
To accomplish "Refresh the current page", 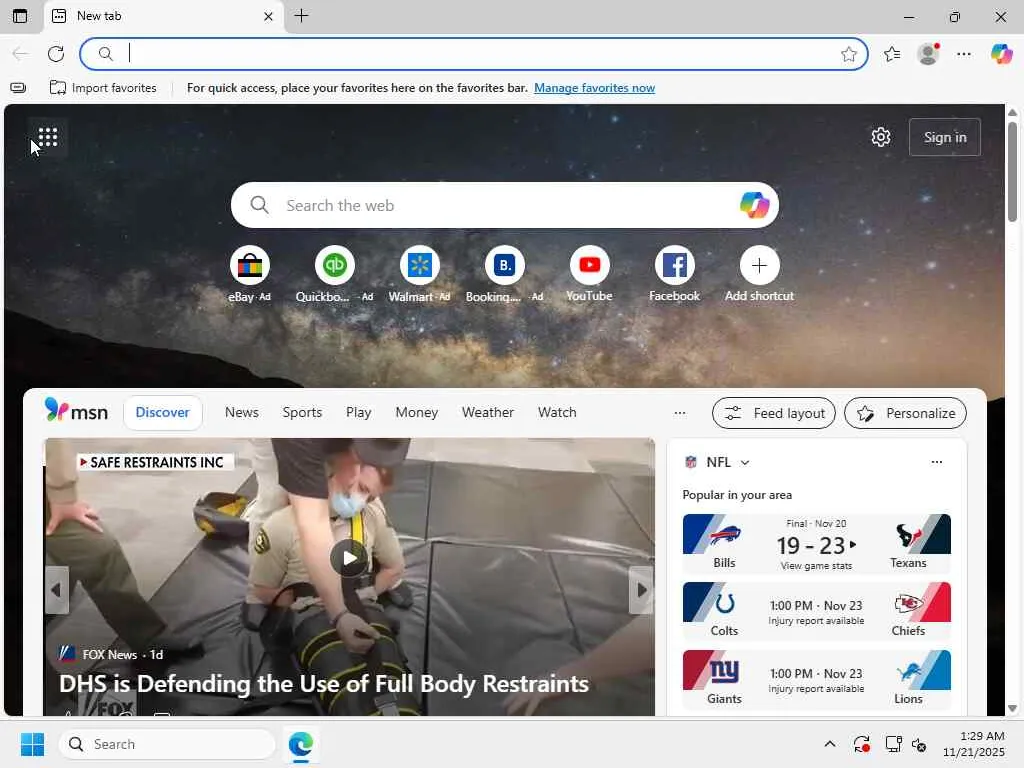I will (56, 54).
